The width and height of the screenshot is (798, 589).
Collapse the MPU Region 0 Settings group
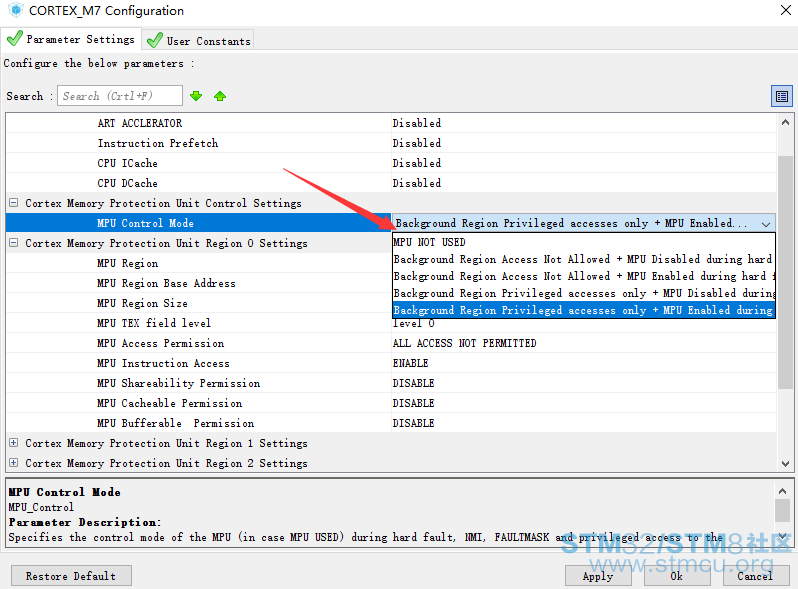coord(14,243)
